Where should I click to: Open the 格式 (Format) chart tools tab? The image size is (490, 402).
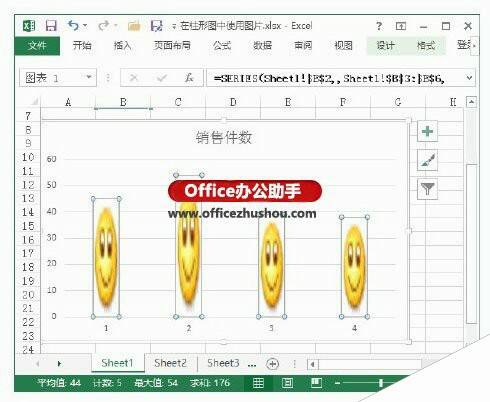pyautogui.click(x=426, y=45)
